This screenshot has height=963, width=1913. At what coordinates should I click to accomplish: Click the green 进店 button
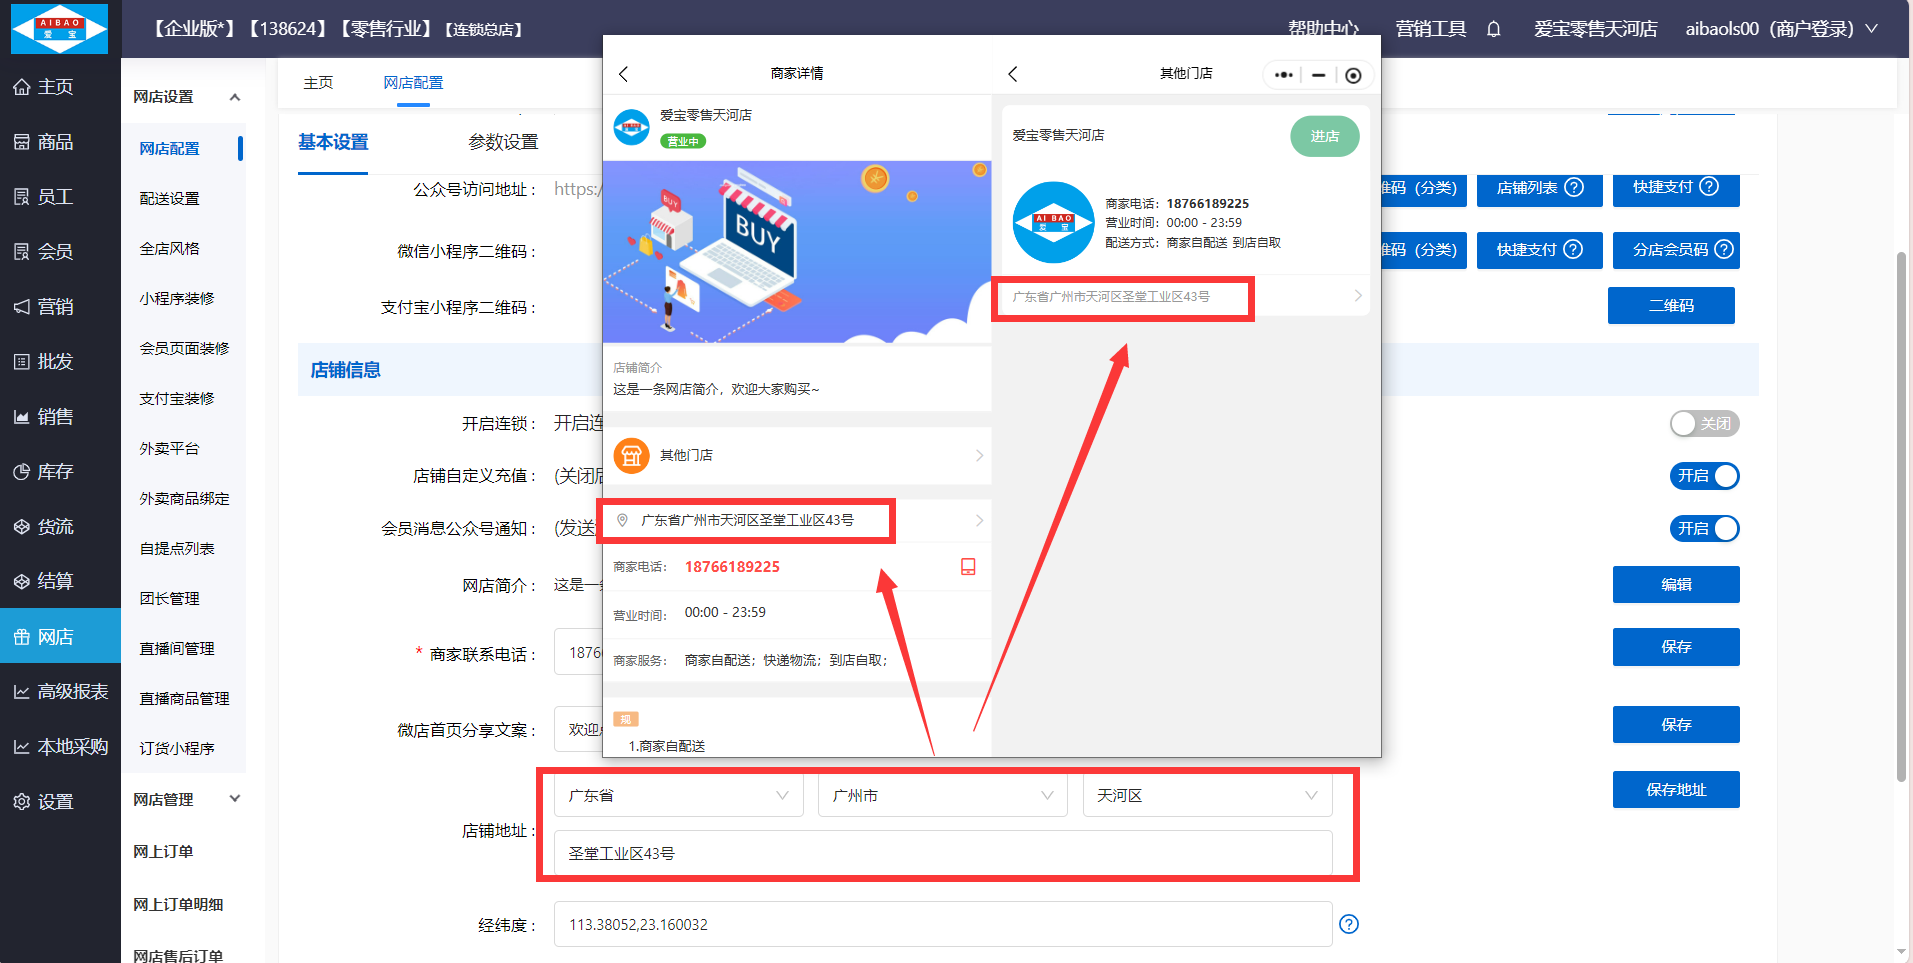tap(1324, 137)
